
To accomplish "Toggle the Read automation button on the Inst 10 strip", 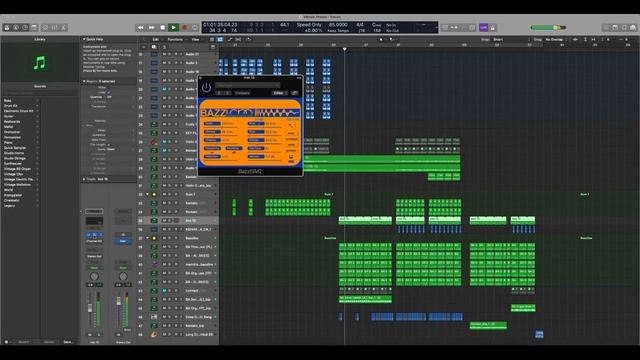I will point(94,268).
